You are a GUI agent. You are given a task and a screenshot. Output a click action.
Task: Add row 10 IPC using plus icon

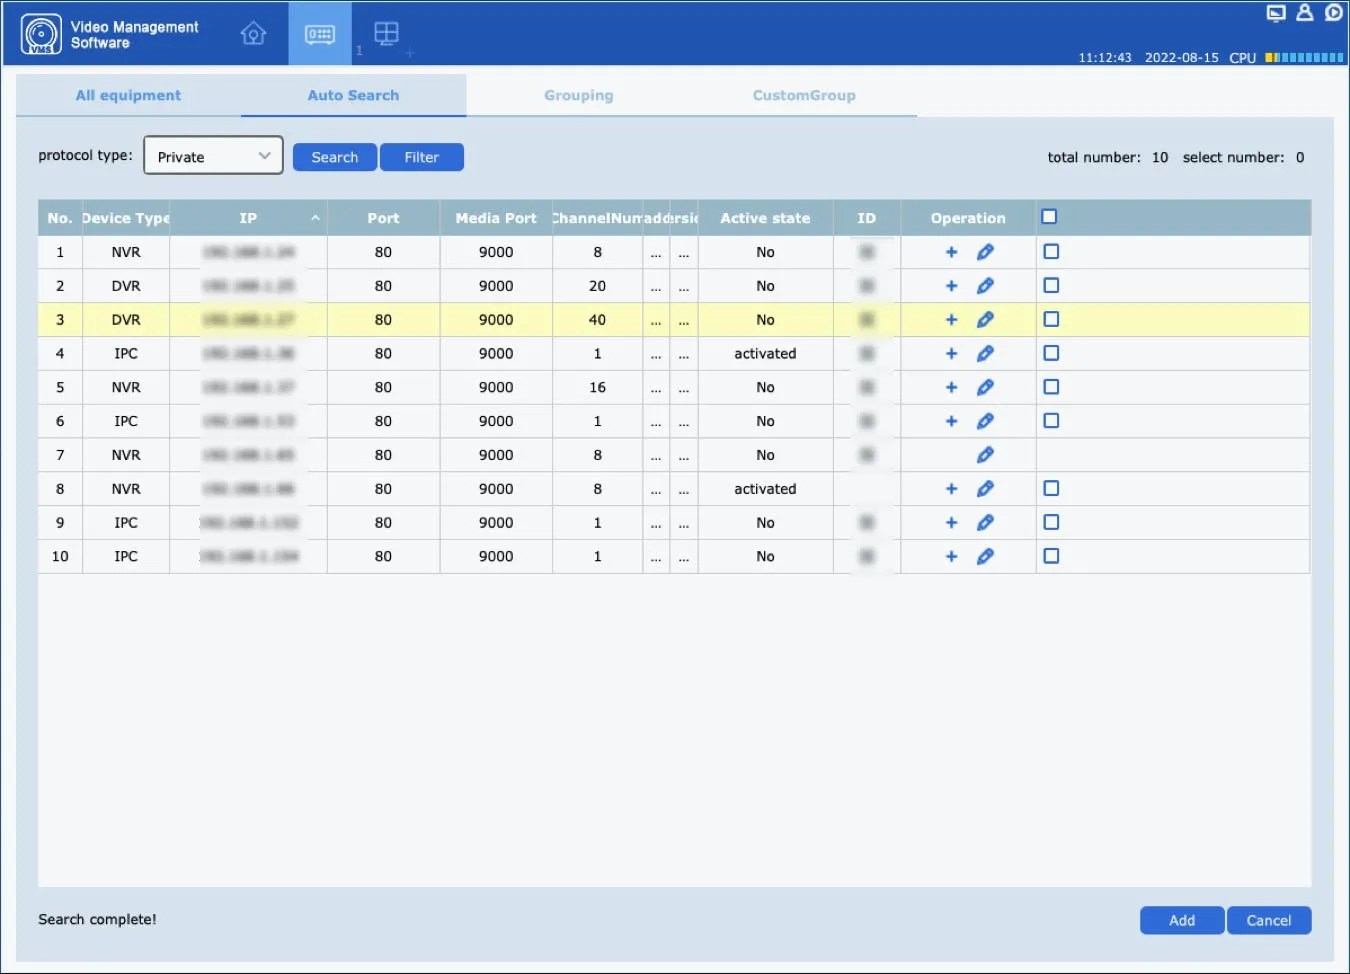pos(951,557)
